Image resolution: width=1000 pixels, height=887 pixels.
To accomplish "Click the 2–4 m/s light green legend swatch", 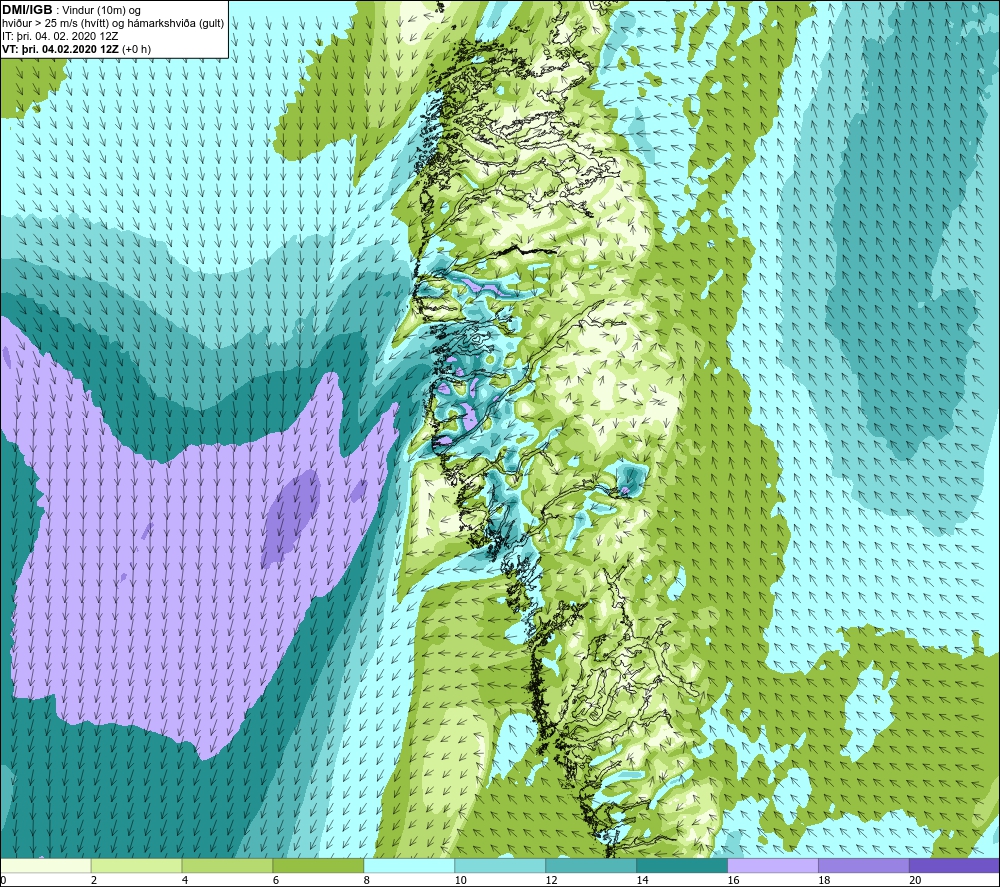I will (136, 866).
